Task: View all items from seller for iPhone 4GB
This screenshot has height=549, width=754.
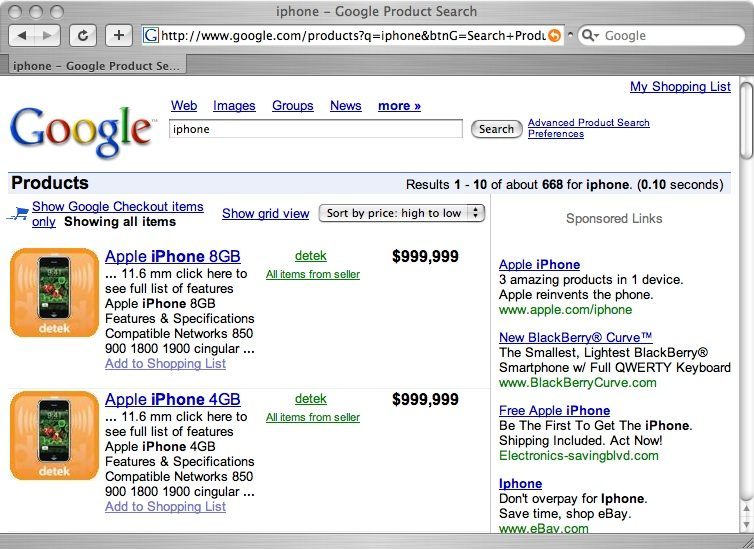Action: tap(313, 417)
